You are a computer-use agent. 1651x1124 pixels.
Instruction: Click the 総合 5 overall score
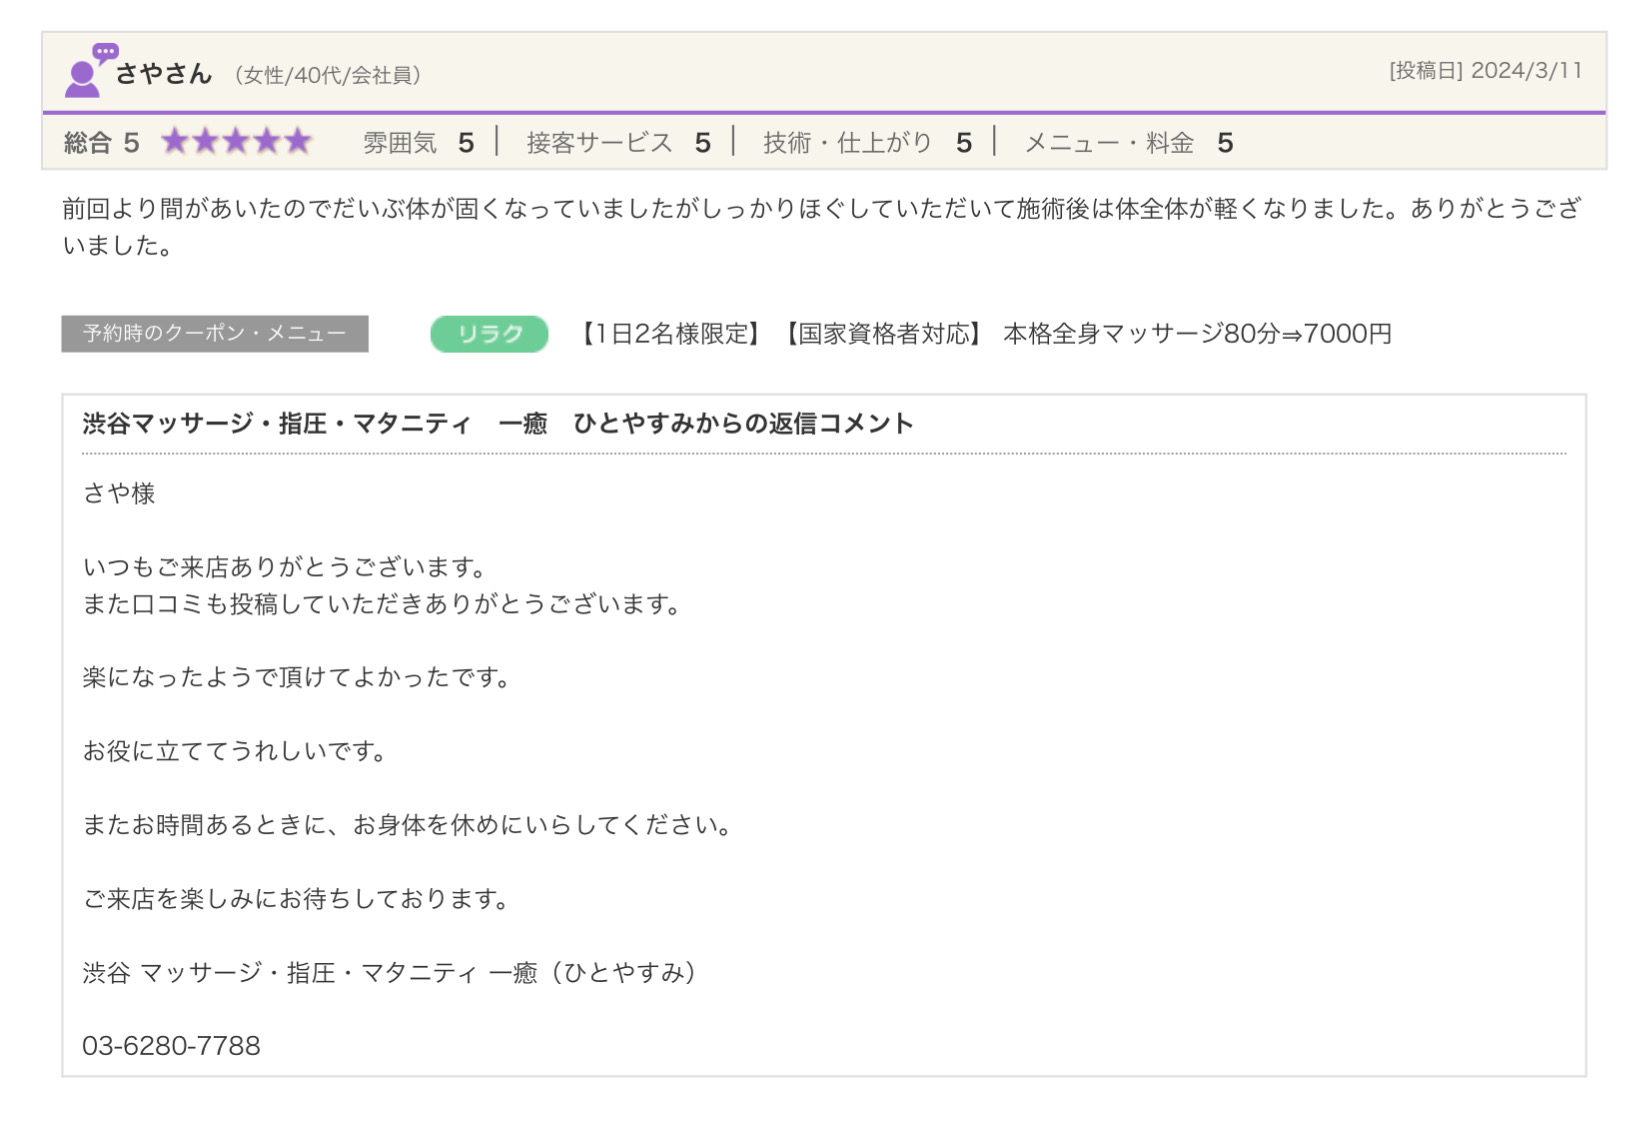(x=101, y=143)
